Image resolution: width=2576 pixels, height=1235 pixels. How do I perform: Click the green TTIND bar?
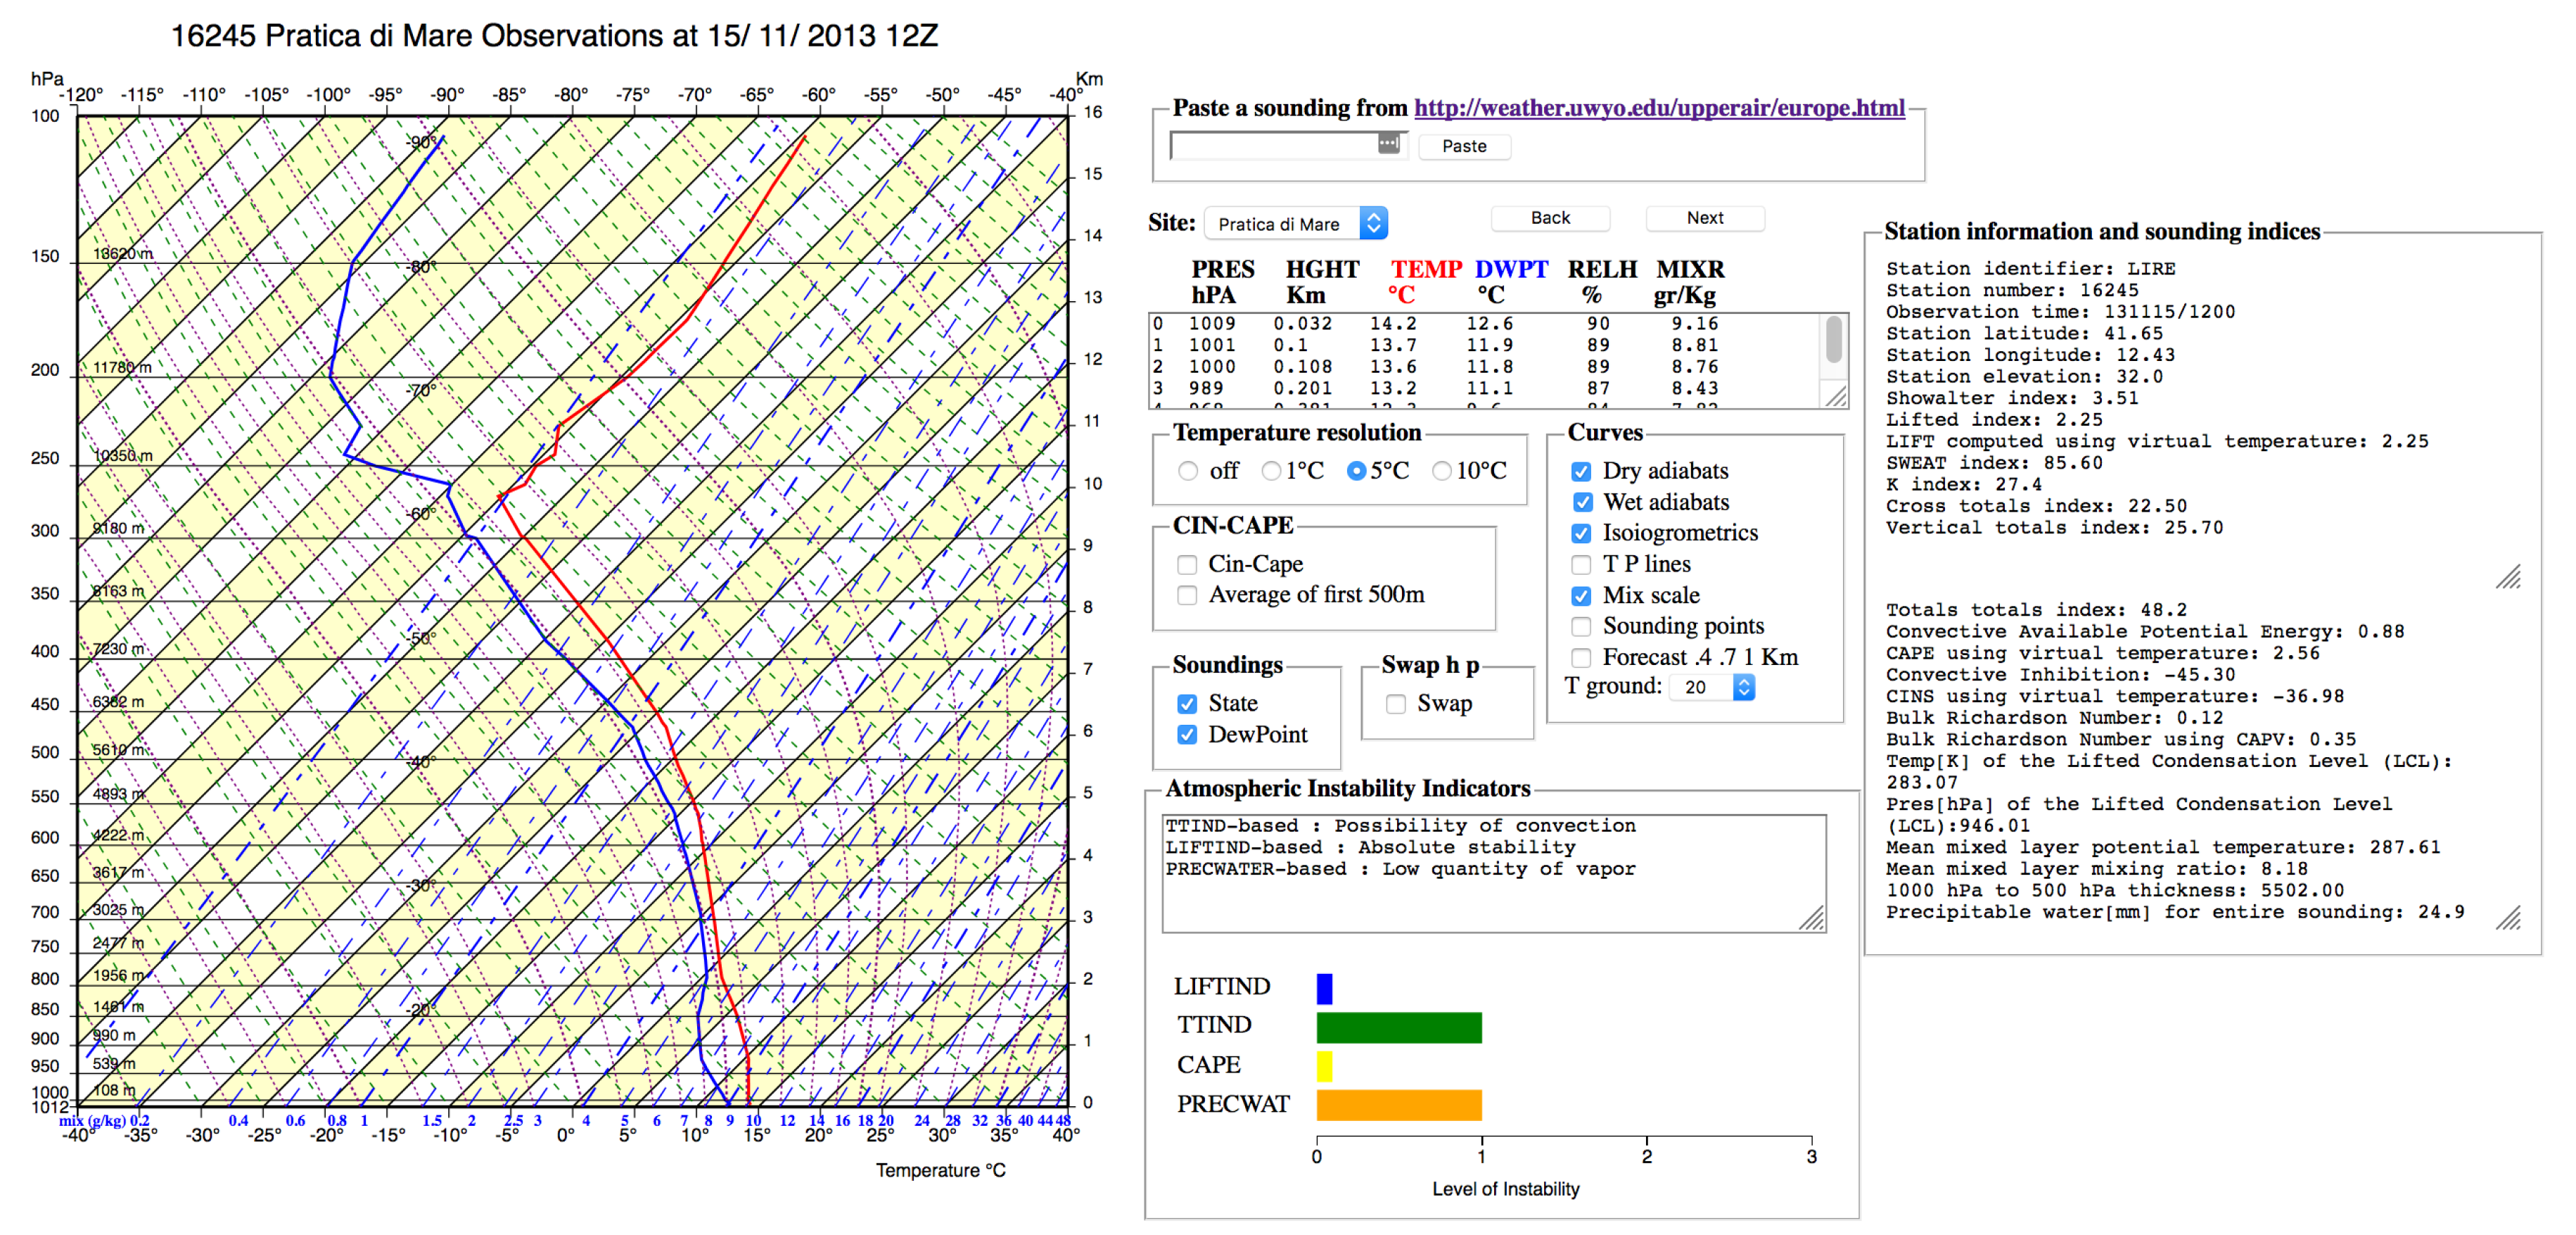click(x=1399, y=1027)
